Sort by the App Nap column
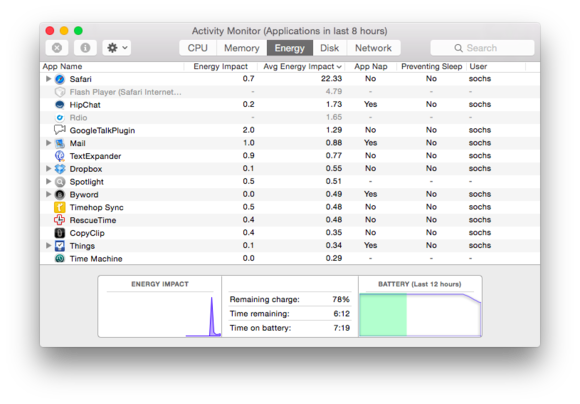 pyautogui.click(x=371, y=67)
